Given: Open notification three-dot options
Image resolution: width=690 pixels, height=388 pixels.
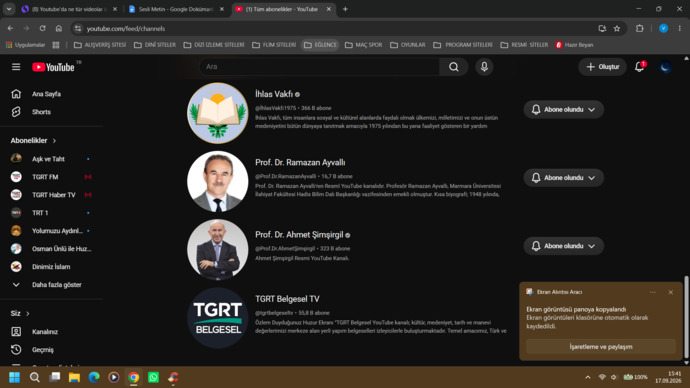Looking at the screenshot, I should [x=653, y=292].
